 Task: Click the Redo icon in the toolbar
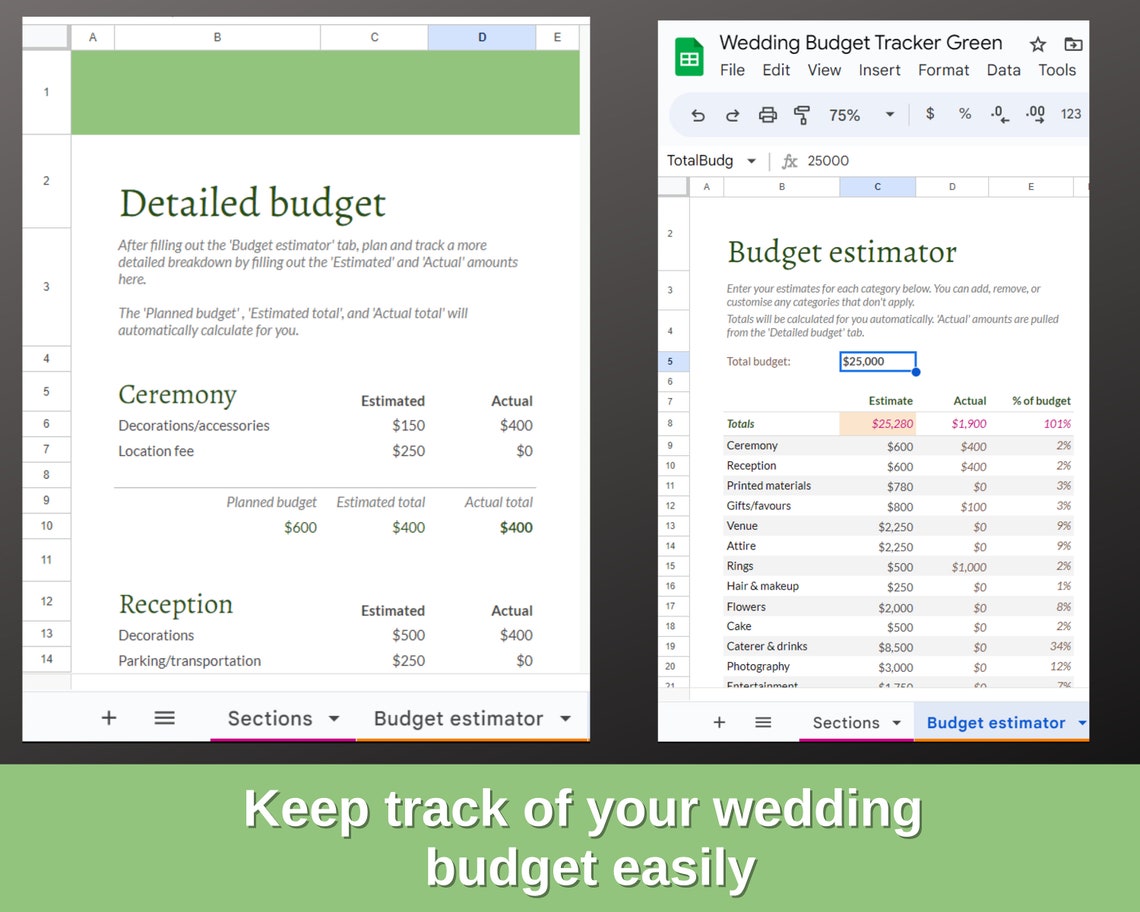733,115
